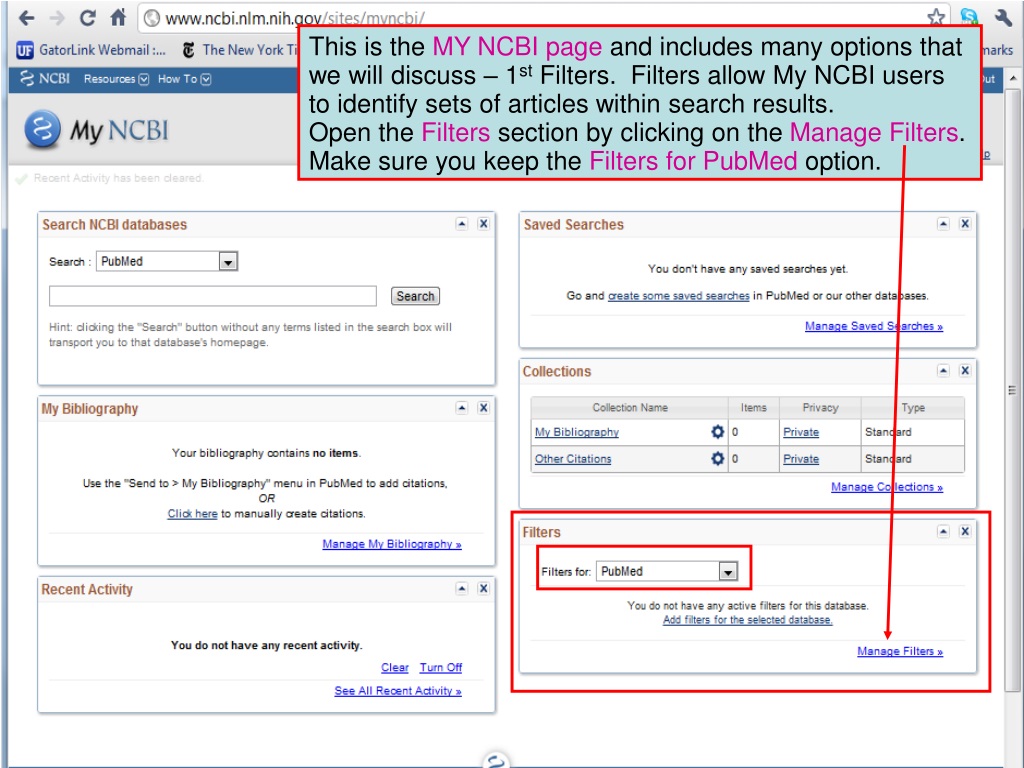The height and width of the screenshot is (768, 1024).
Task: Click the Privacy column header
Action: coord(820,408)
